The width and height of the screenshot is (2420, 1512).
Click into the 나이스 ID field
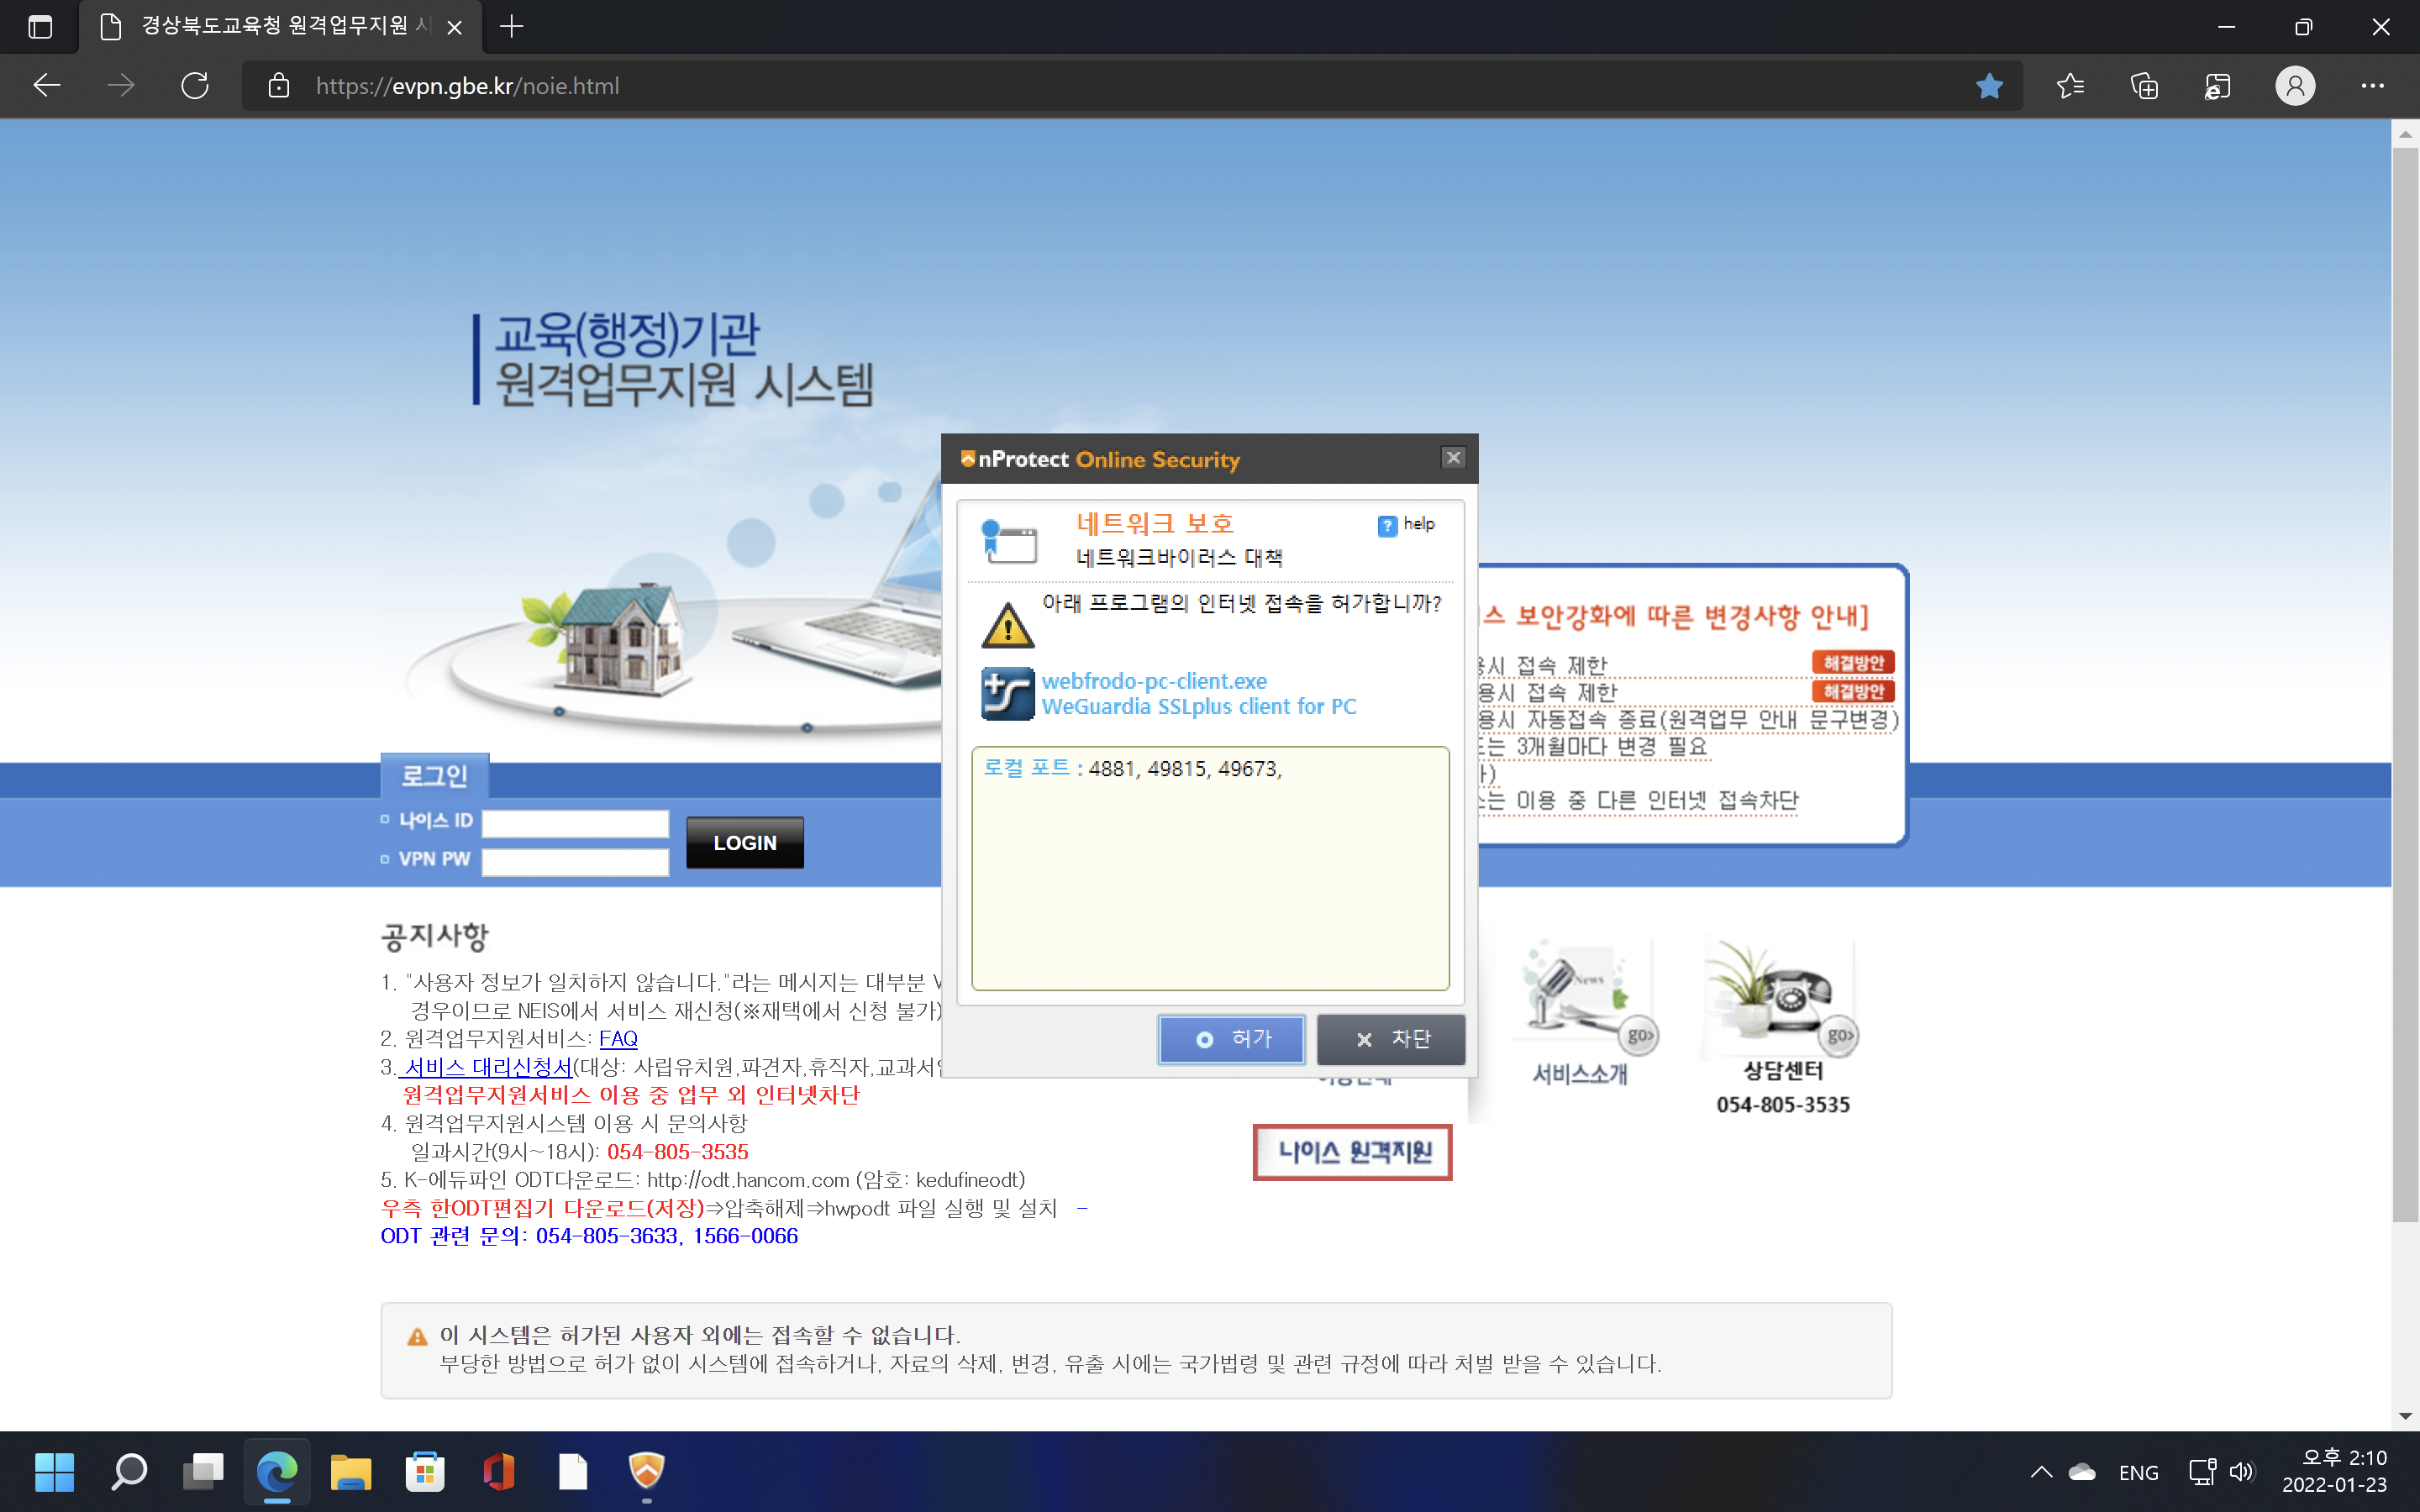(575, 823)
